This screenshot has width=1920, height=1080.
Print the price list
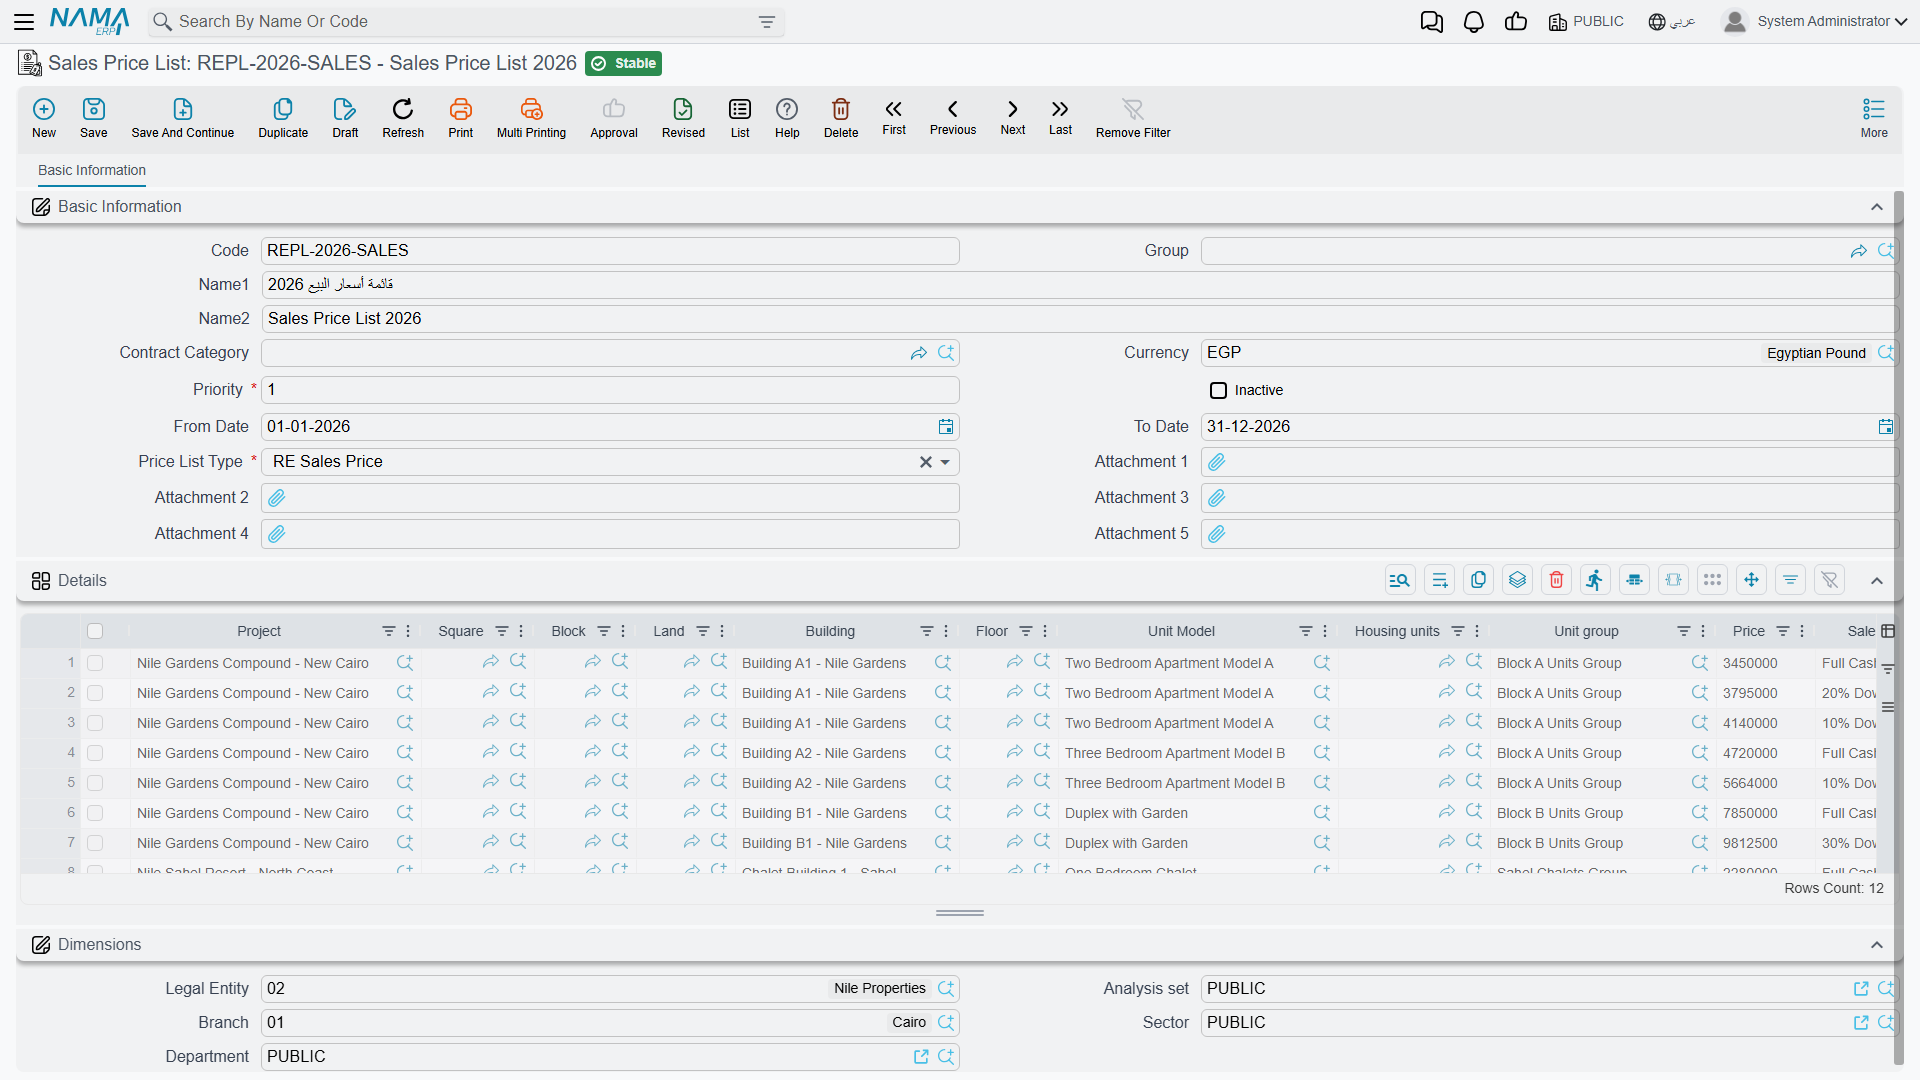(x=461, y=118)
